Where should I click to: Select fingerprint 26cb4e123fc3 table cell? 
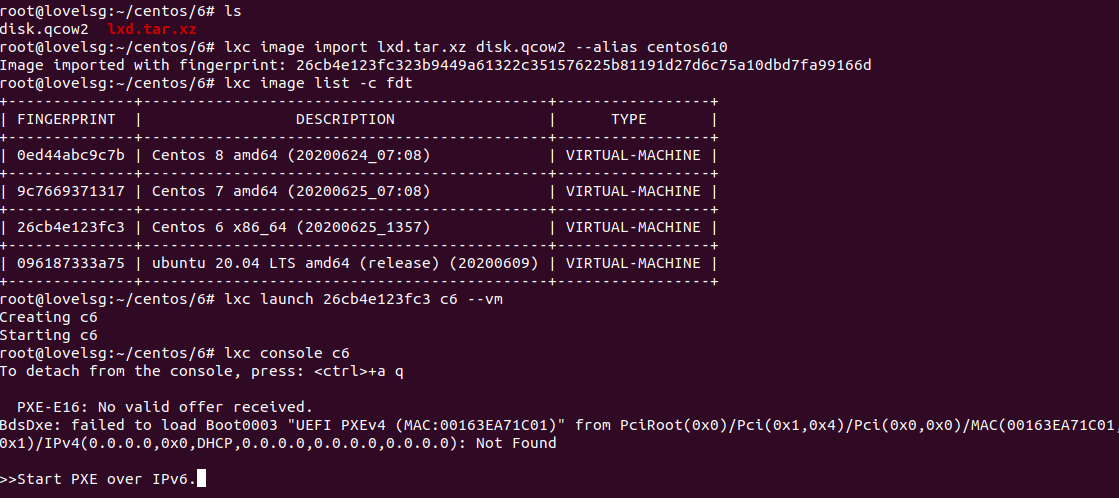pyautogui.click(x=71, y=227)
